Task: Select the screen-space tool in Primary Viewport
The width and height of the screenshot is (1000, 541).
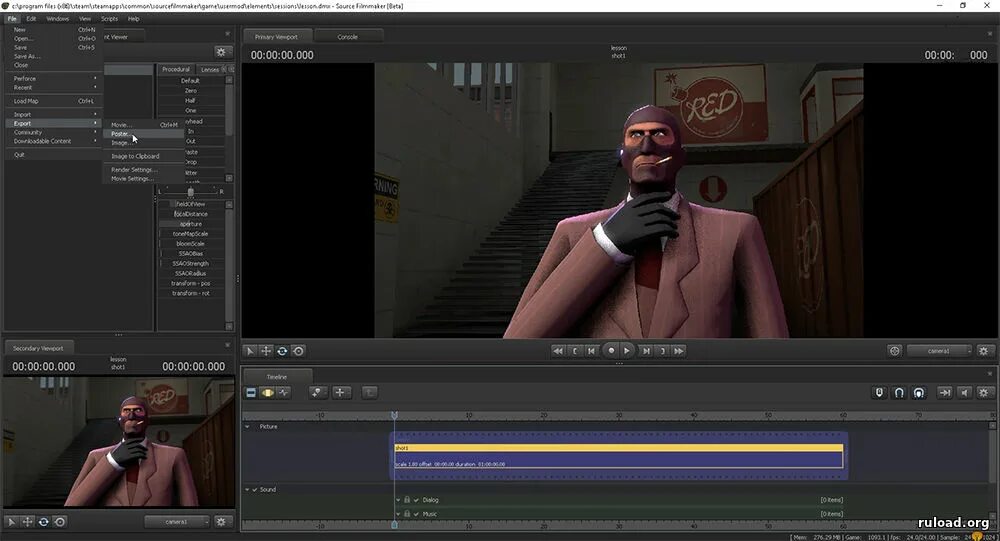Action: (298, 351)
